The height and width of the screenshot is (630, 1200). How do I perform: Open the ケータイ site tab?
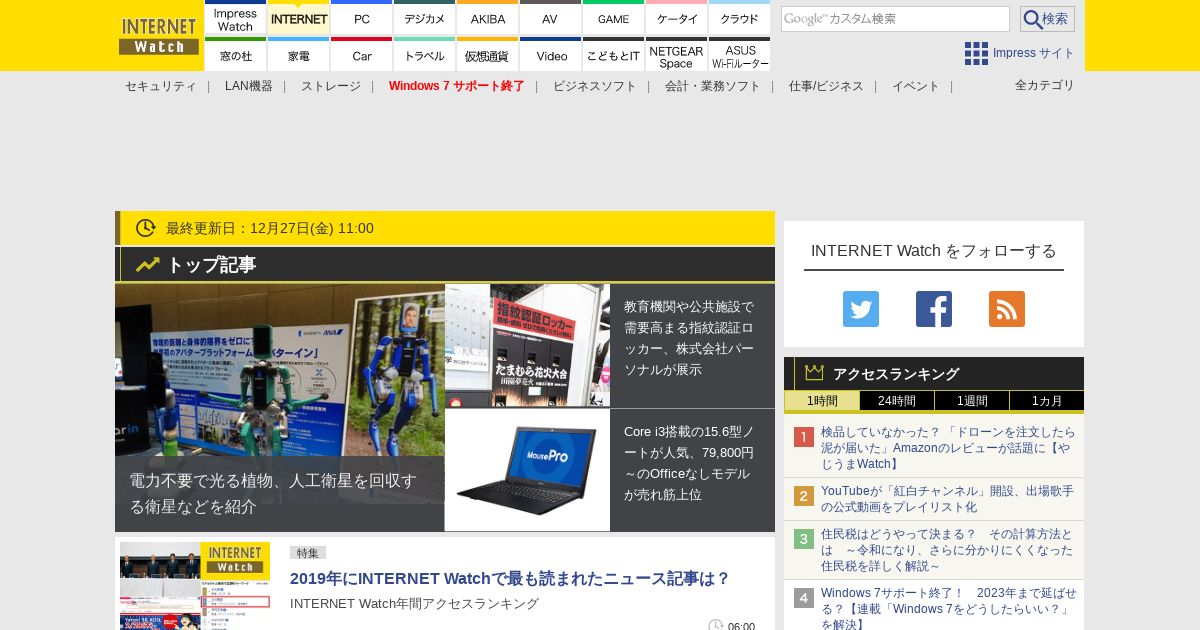pyautogui.click(x=677, y=17)
